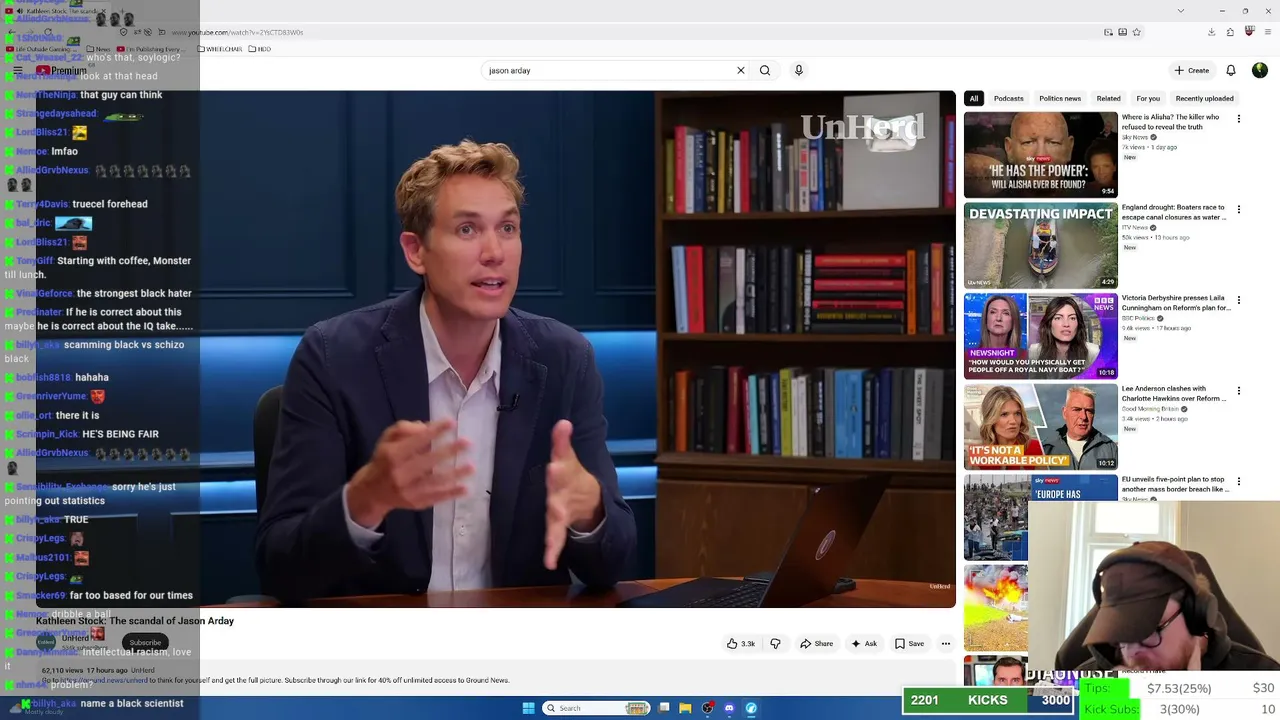Image resolution: width=1280 pixels, height=720 pixels.
Task: Share the video via Share button
Action: tap(816, 644)
